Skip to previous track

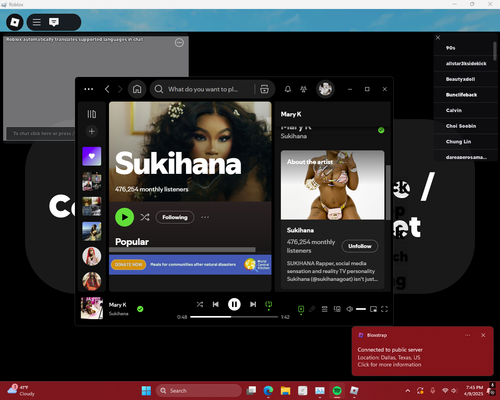click(x=216, y=304)
